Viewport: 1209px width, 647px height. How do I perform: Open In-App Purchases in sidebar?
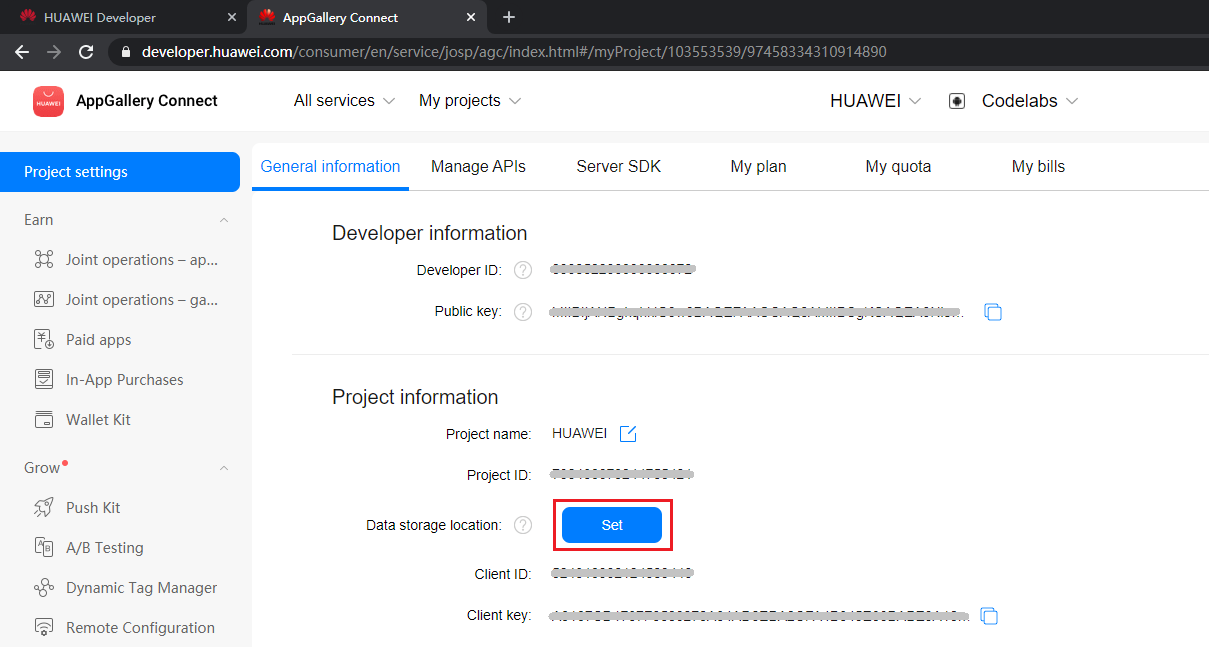(124, 380)
